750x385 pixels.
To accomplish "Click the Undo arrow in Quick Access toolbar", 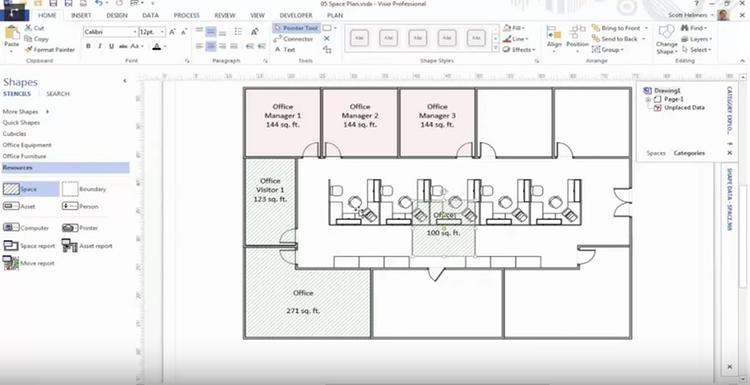I will pyautogui.click(x=98, y=3).
